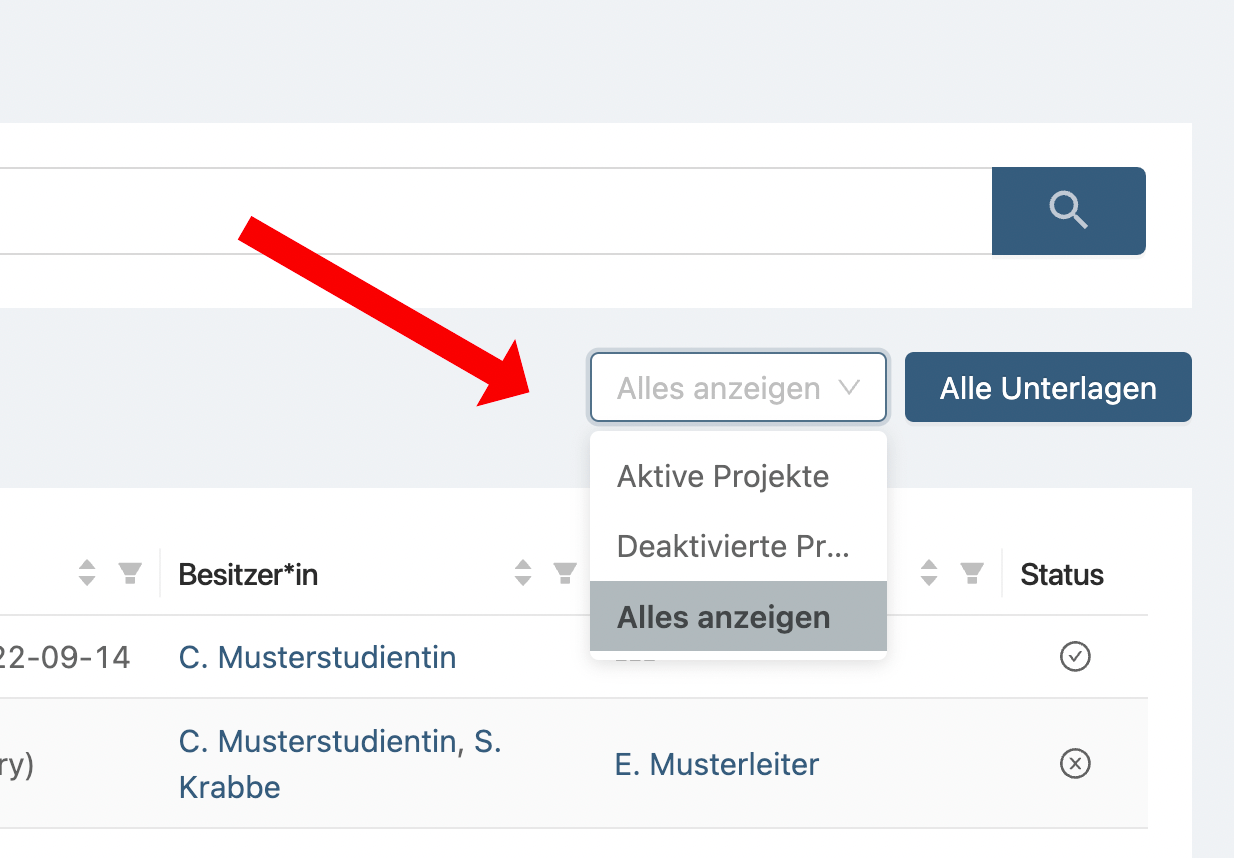
Task: Click the Besitzer*in column header label
Action: pyautogui.click(x=248, y=574)
